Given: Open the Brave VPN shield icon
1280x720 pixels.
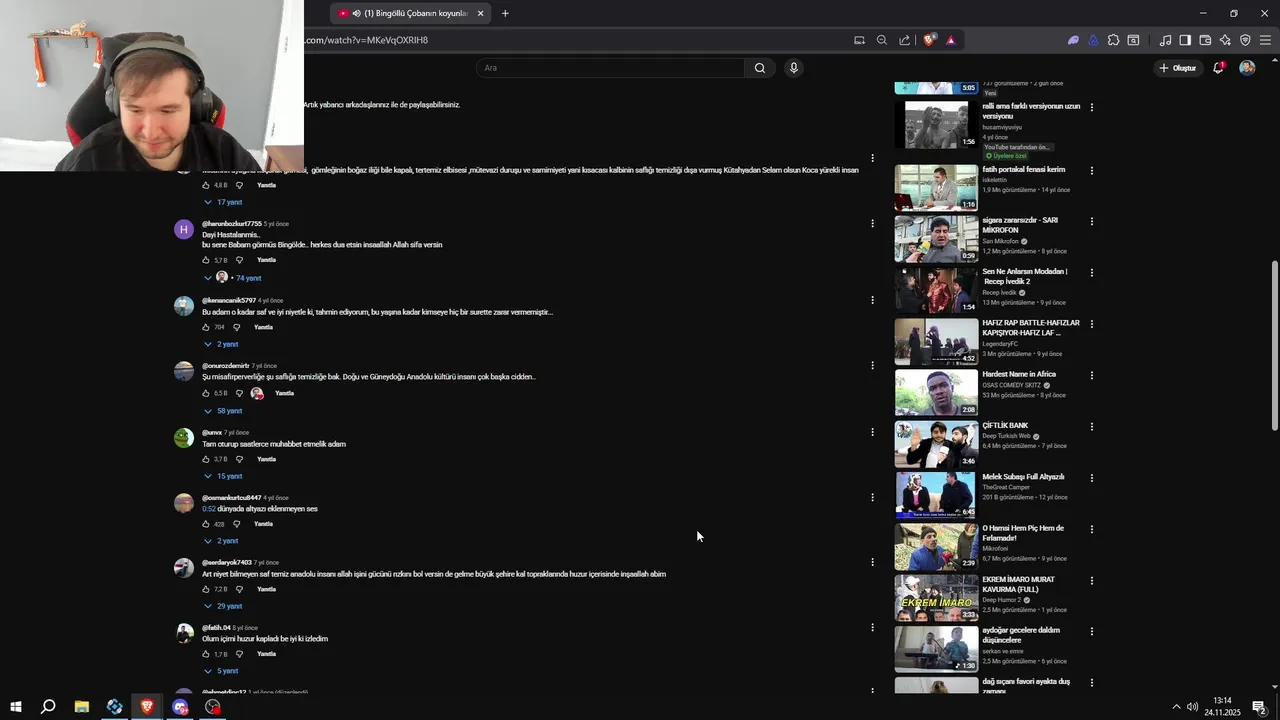Looking at the screenshot, I should 1245,40.
